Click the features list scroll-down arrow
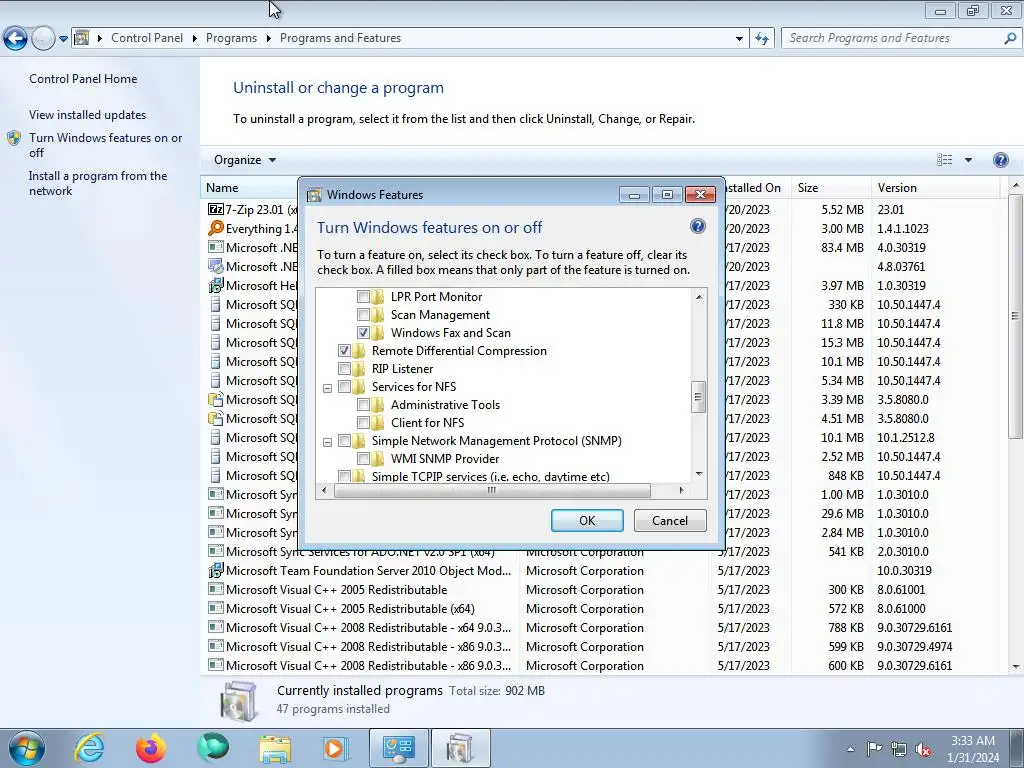 pos(699,474)
